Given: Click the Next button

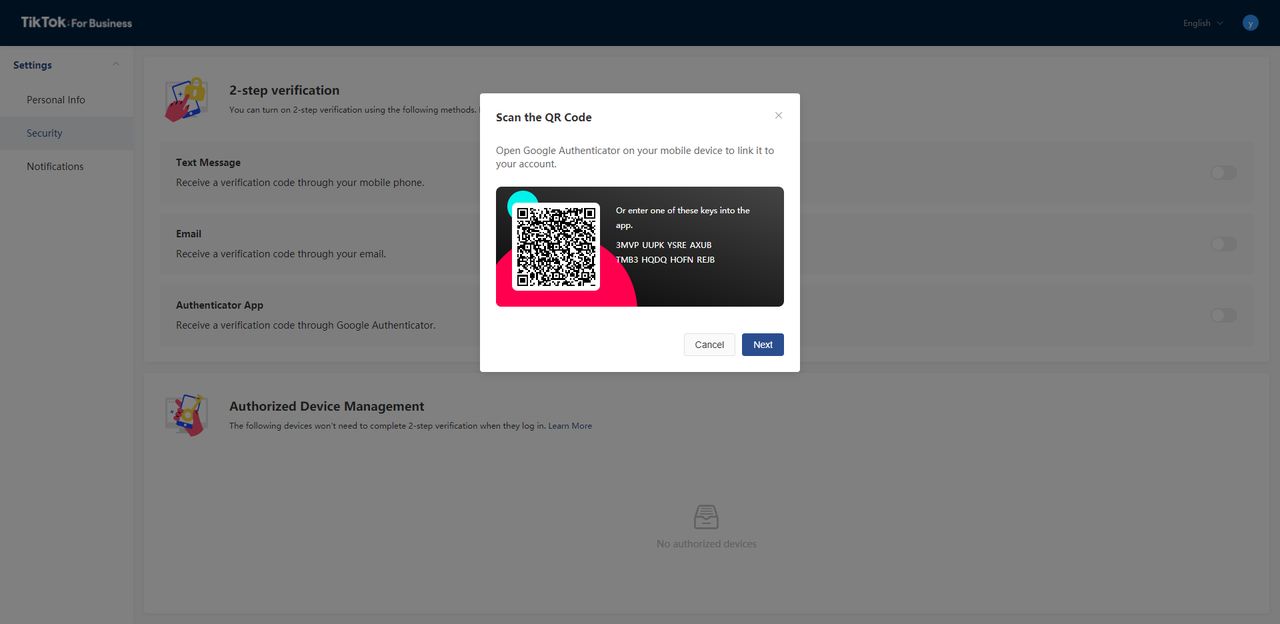Looking at the screenshot, I should [762, 344].
